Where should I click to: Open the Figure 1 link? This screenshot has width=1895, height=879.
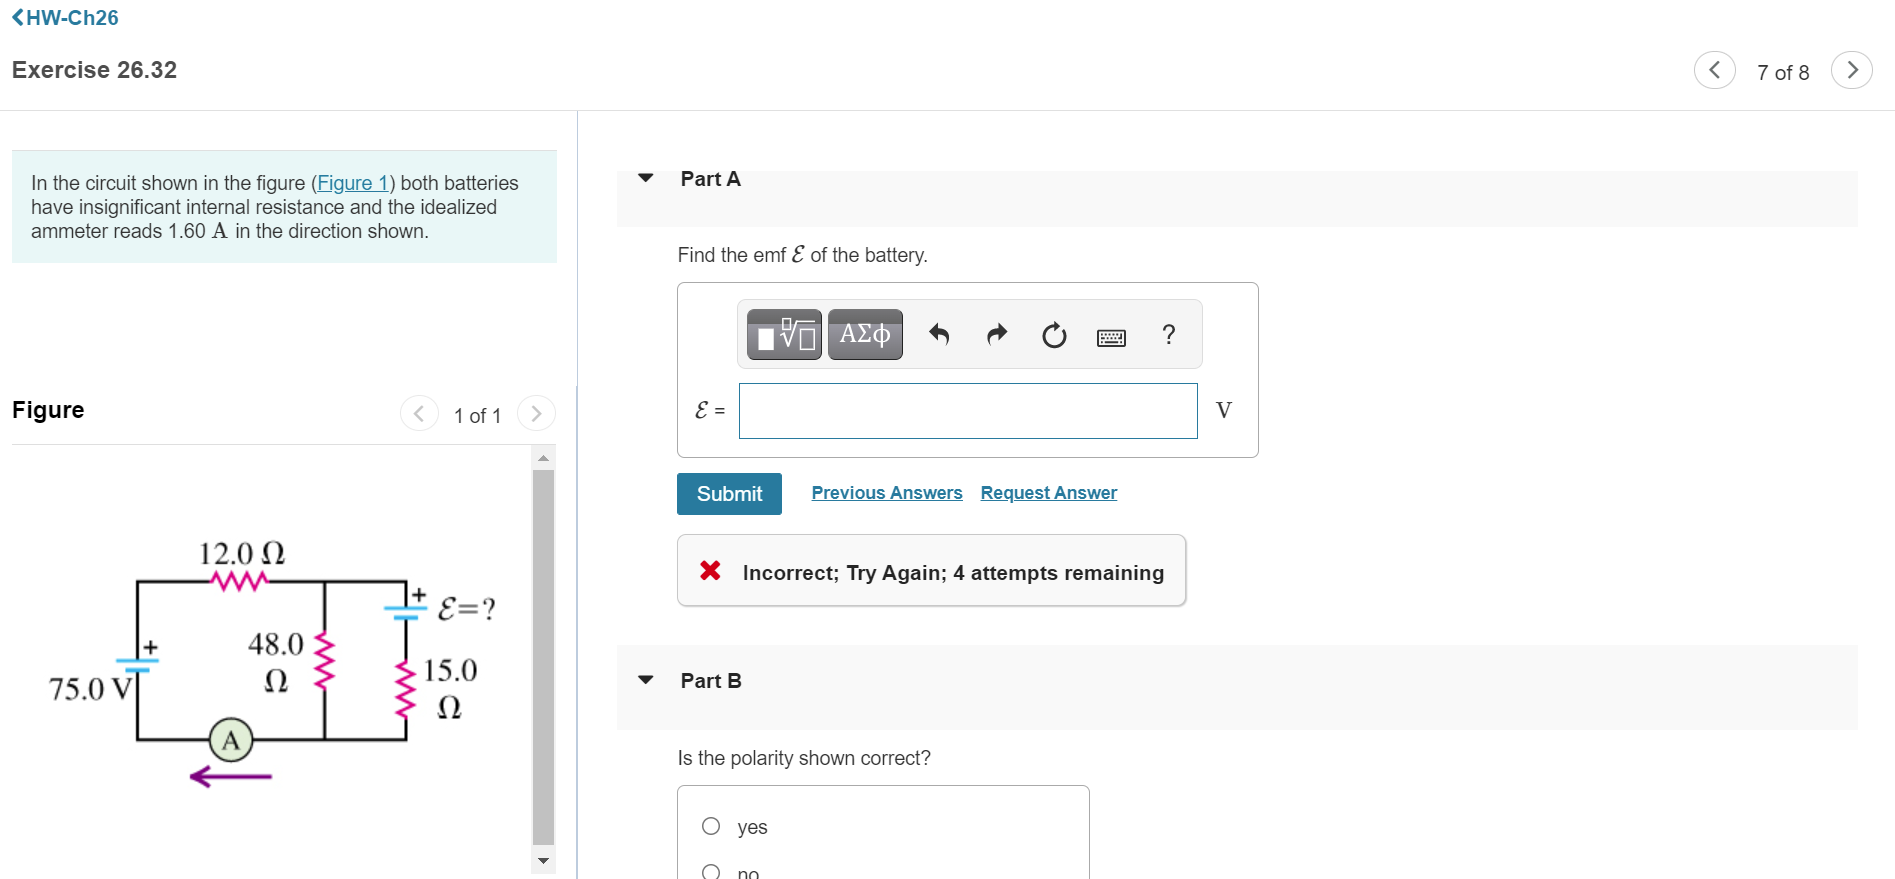pyautogui.click(x=353, y=183)
